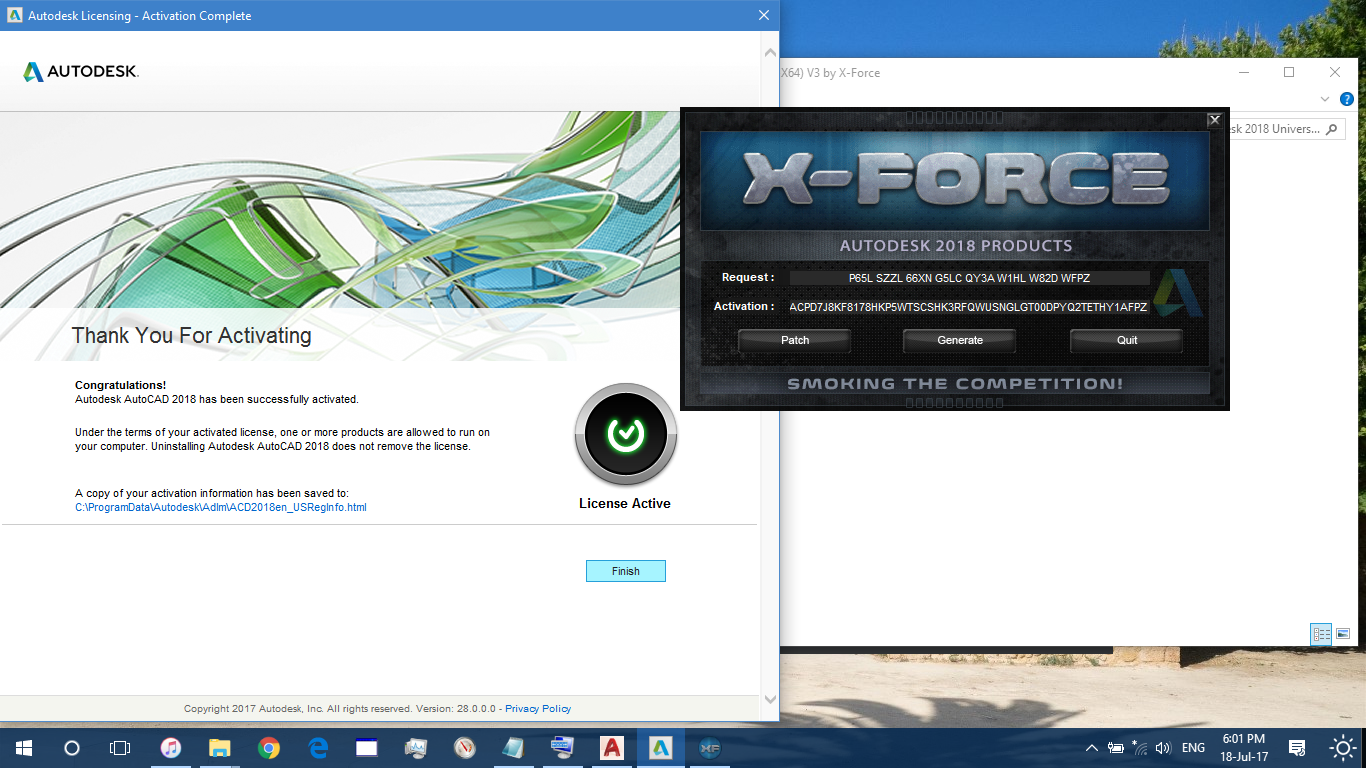The height and width of the screenshot is (768, 1366).
Task: Open File Explorer from the taskbar
Action: click(x=220, y=748)
